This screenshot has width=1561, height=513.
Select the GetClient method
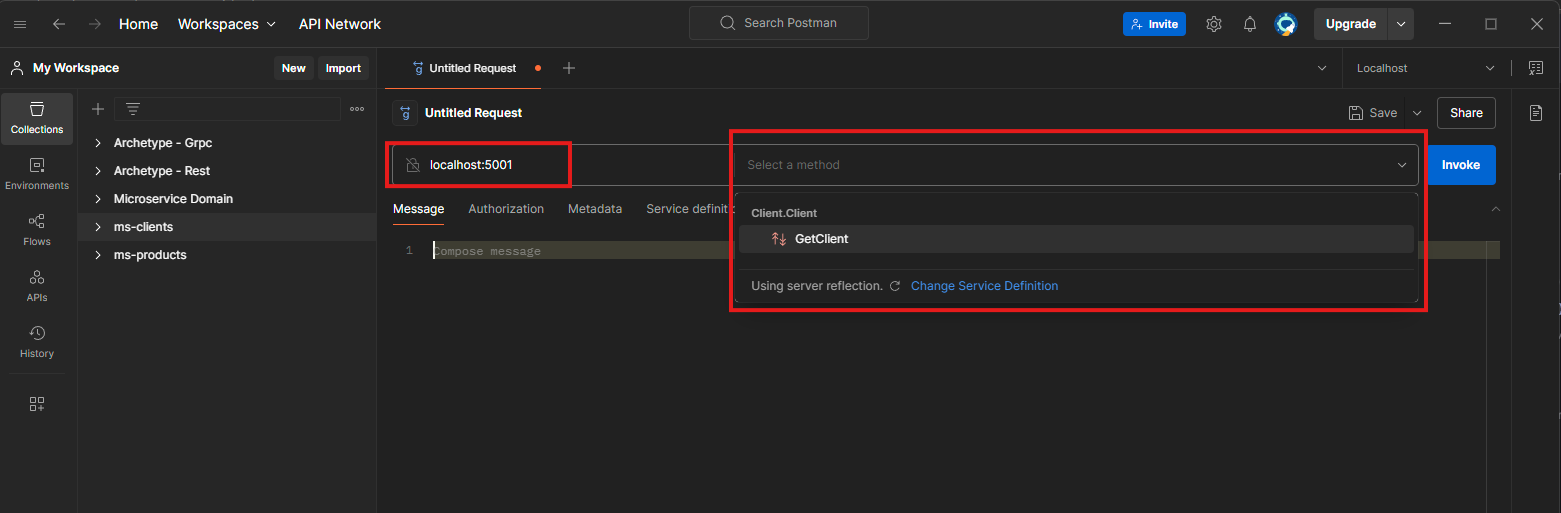[x=1076, y=239]
